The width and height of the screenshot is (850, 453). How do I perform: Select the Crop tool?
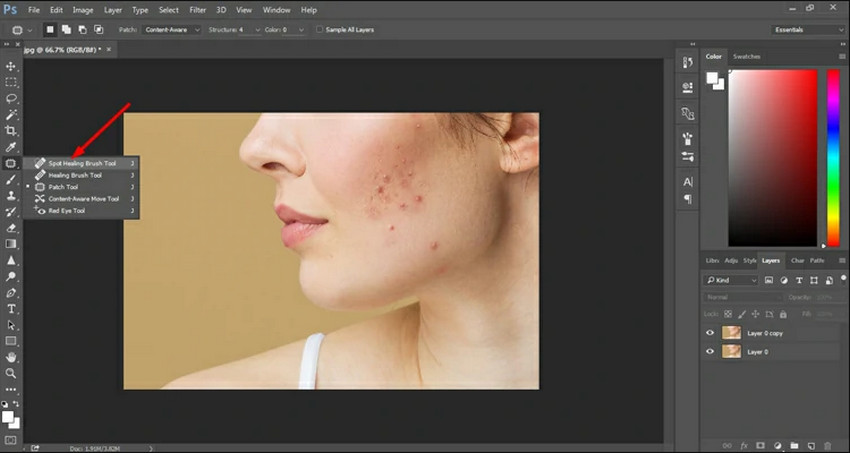click(x=10, y=131)
